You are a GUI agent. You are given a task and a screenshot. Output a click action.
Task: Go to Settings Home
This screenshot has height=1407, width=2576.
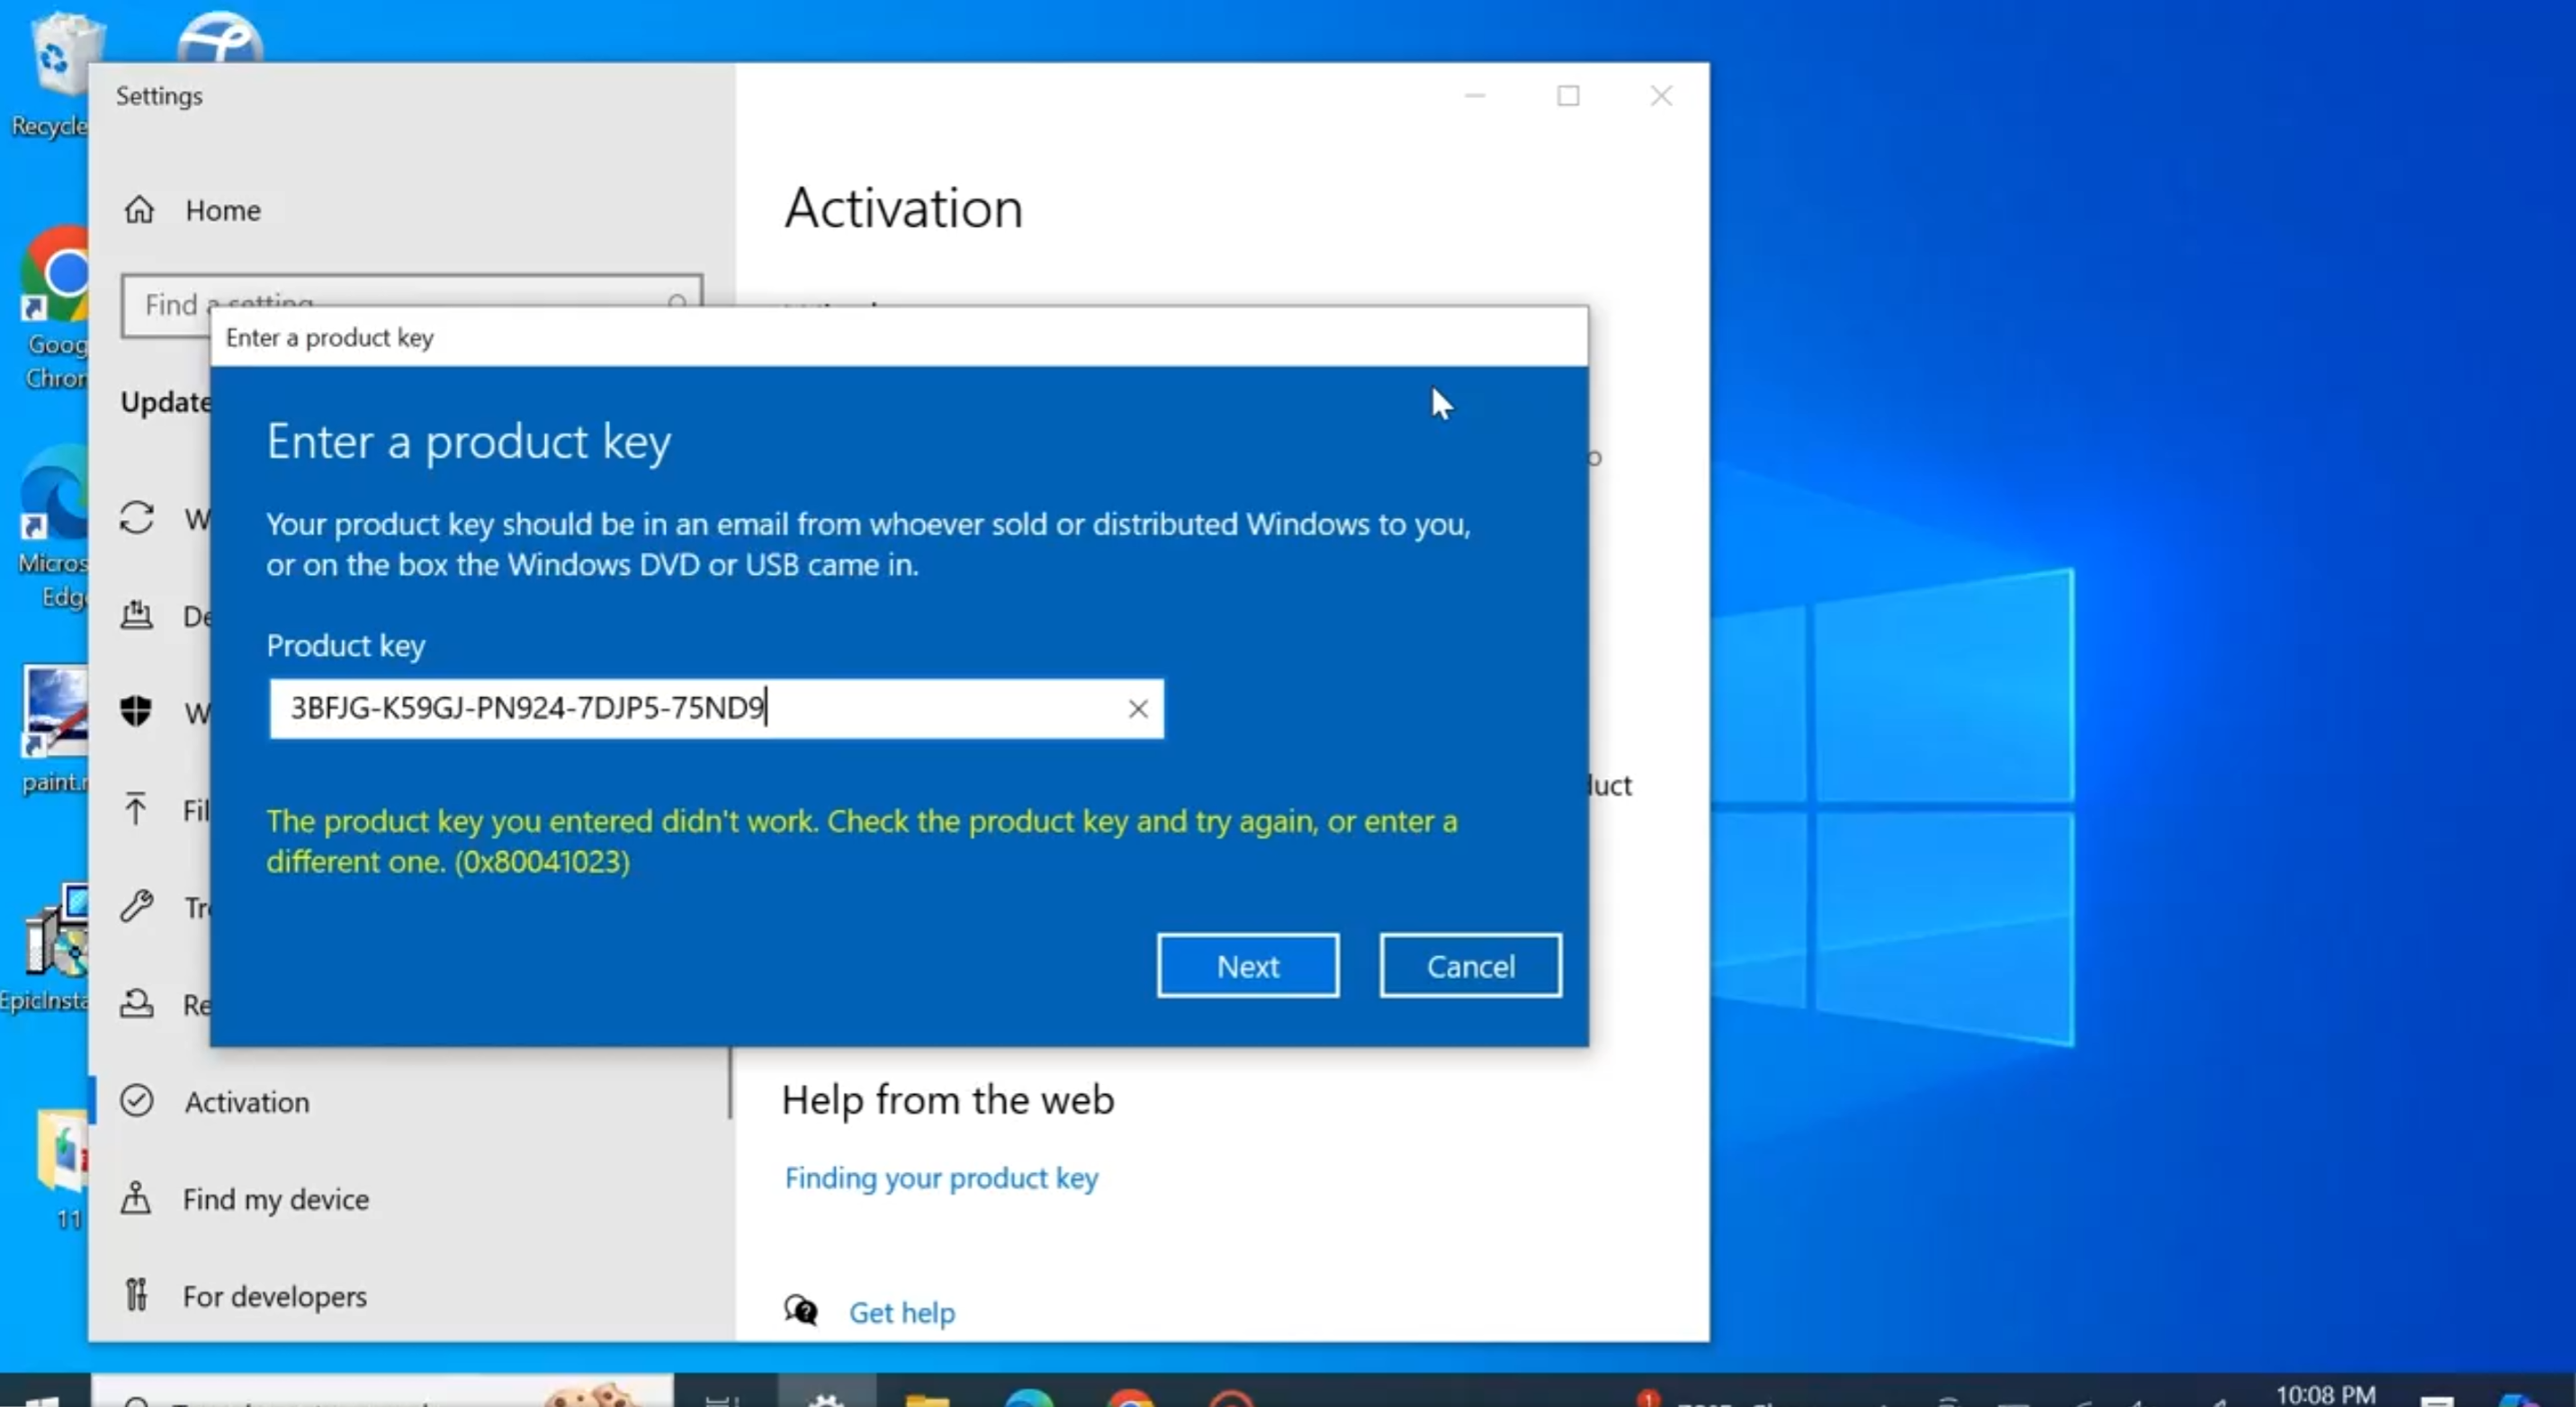(x=222, y=210)
